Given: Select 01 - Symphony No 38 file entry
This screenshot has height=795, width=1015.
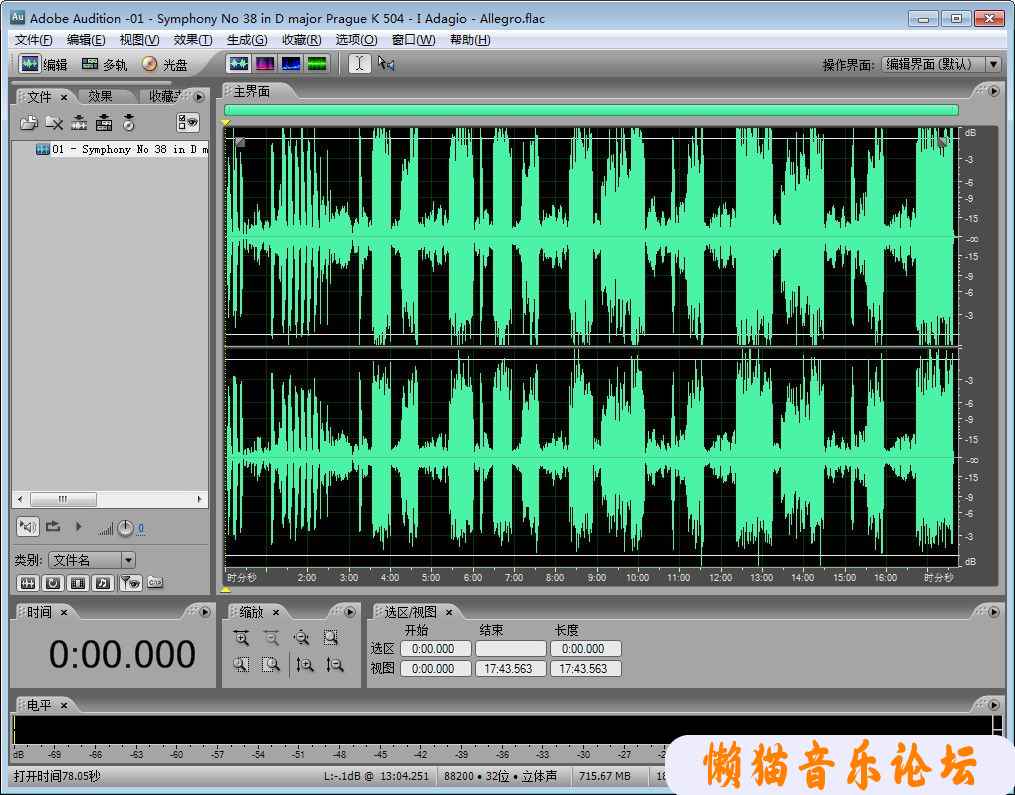Looking at the screenshot, I should (122, 150).
